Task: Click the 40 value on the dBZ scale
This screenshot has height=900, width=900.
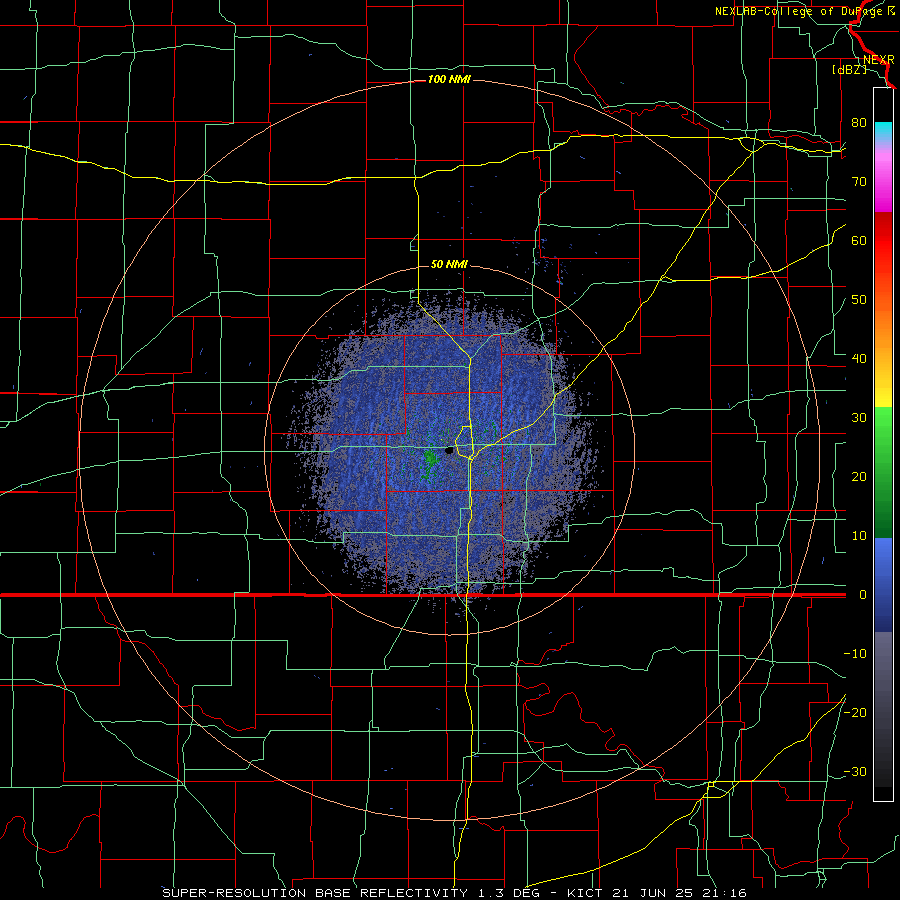Action: click(859, 359)
